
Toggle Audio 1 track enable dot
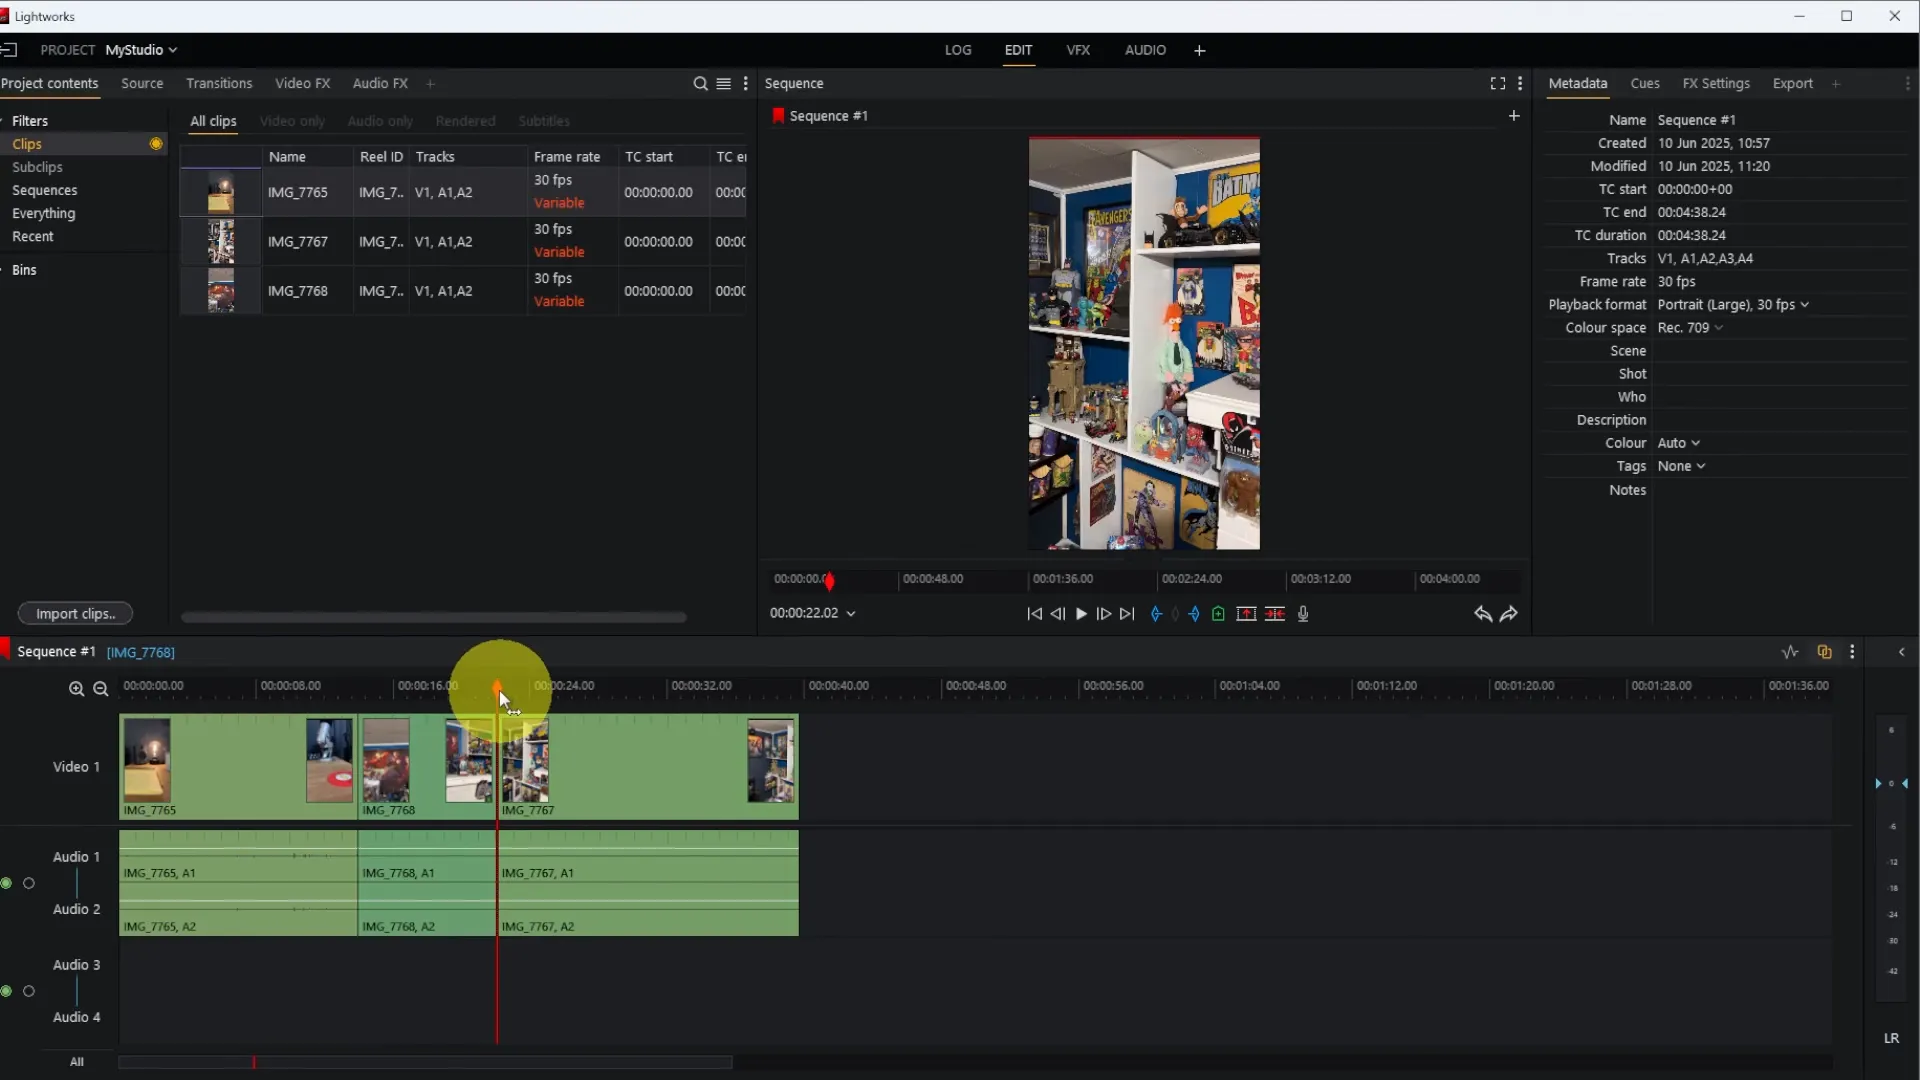[7, 883]
